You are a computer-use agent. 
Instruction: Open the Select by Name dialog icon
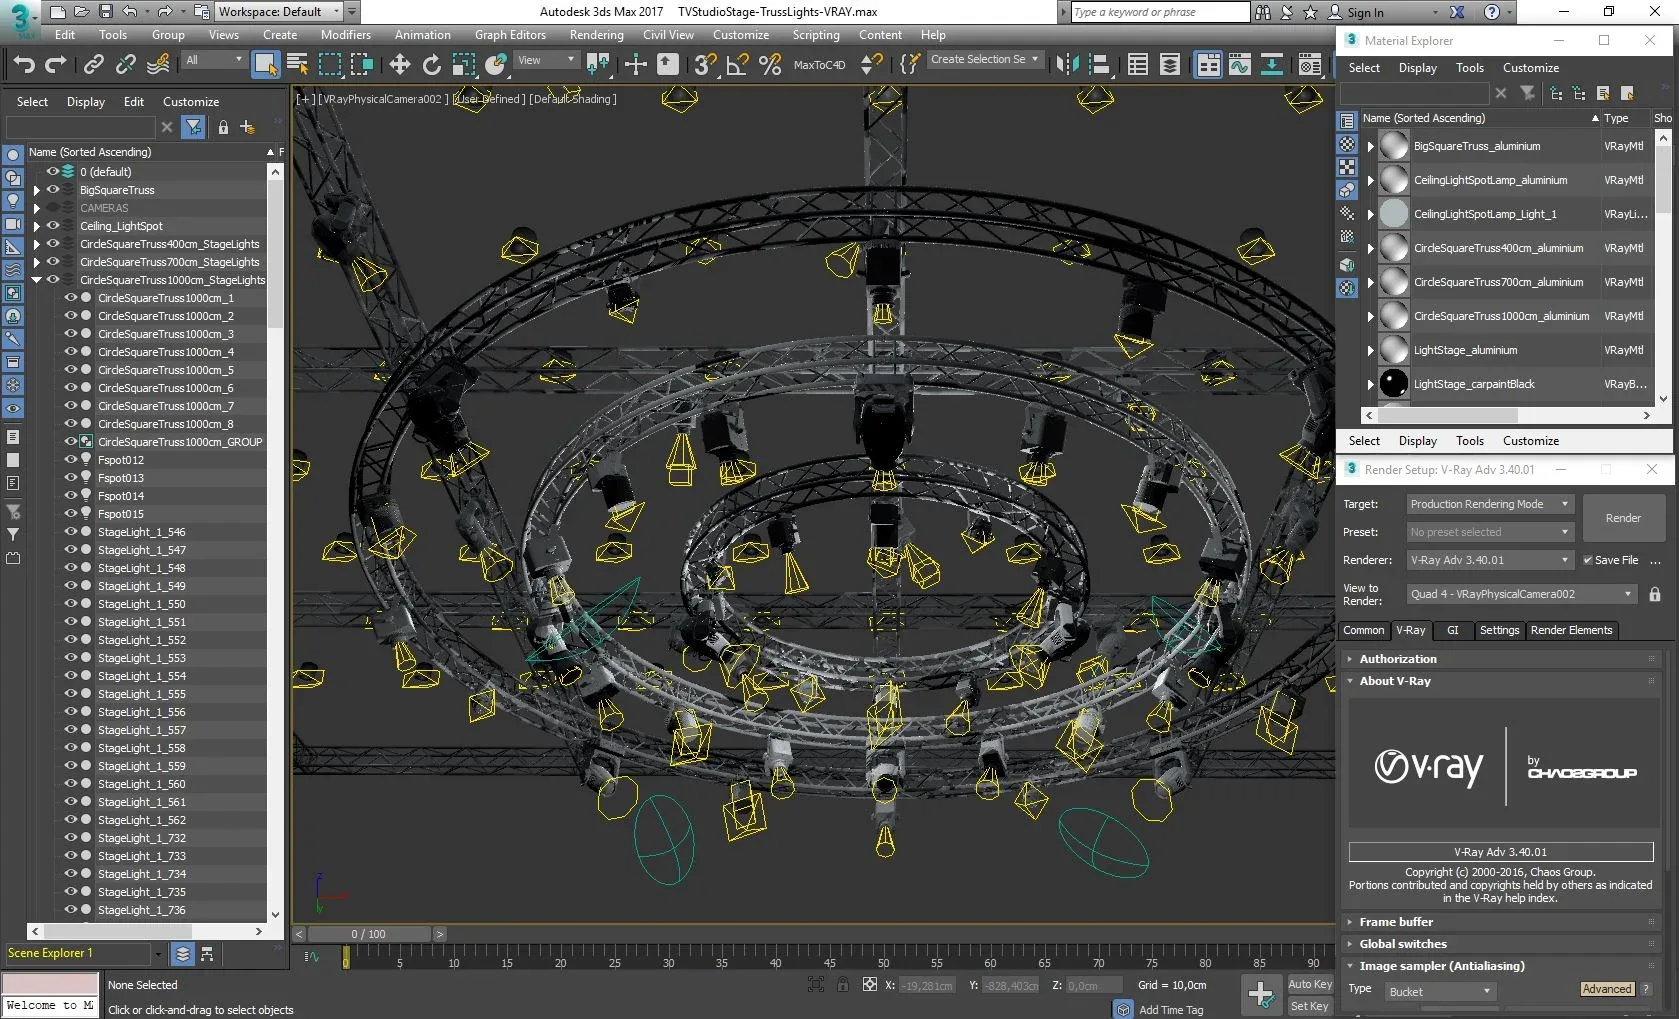click(x=297, y=65)
